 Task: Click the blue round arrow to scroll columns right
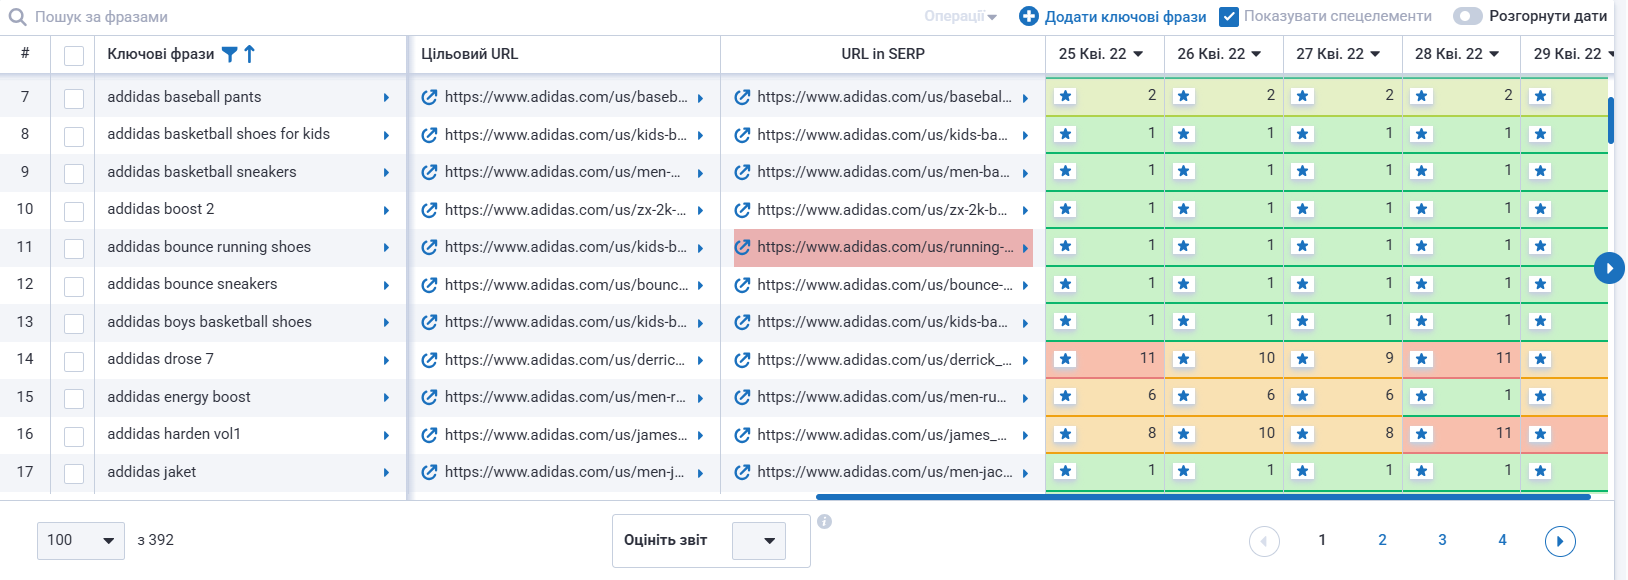1608,268
